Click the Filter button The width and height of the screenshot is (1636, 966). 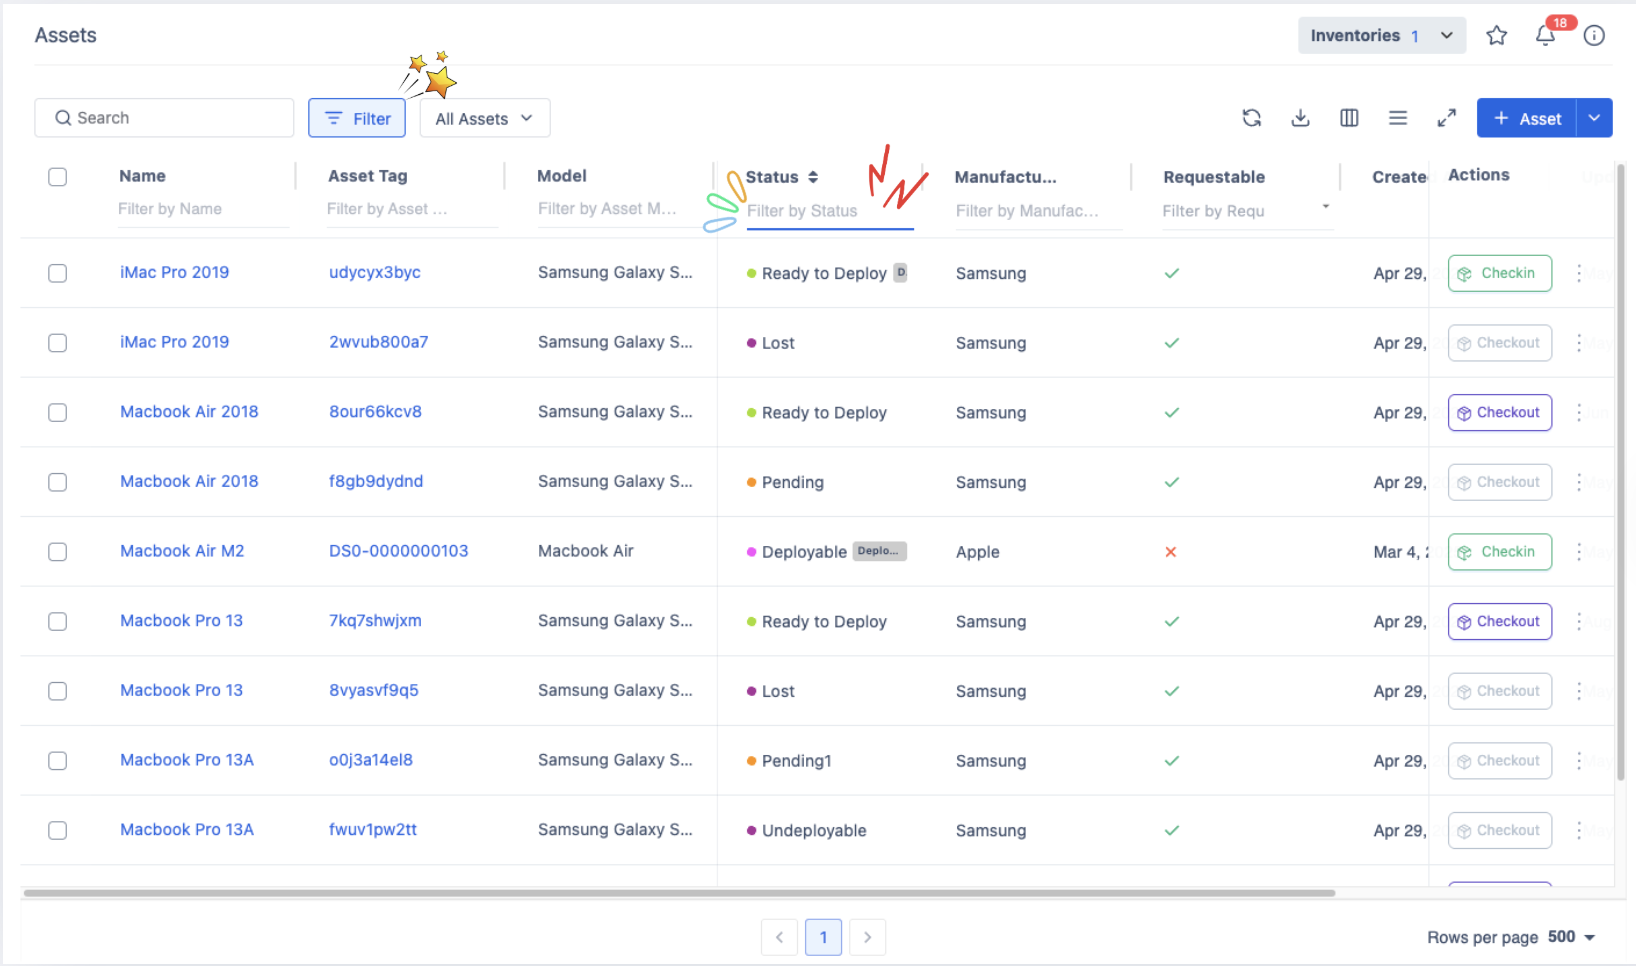point(357,118)
